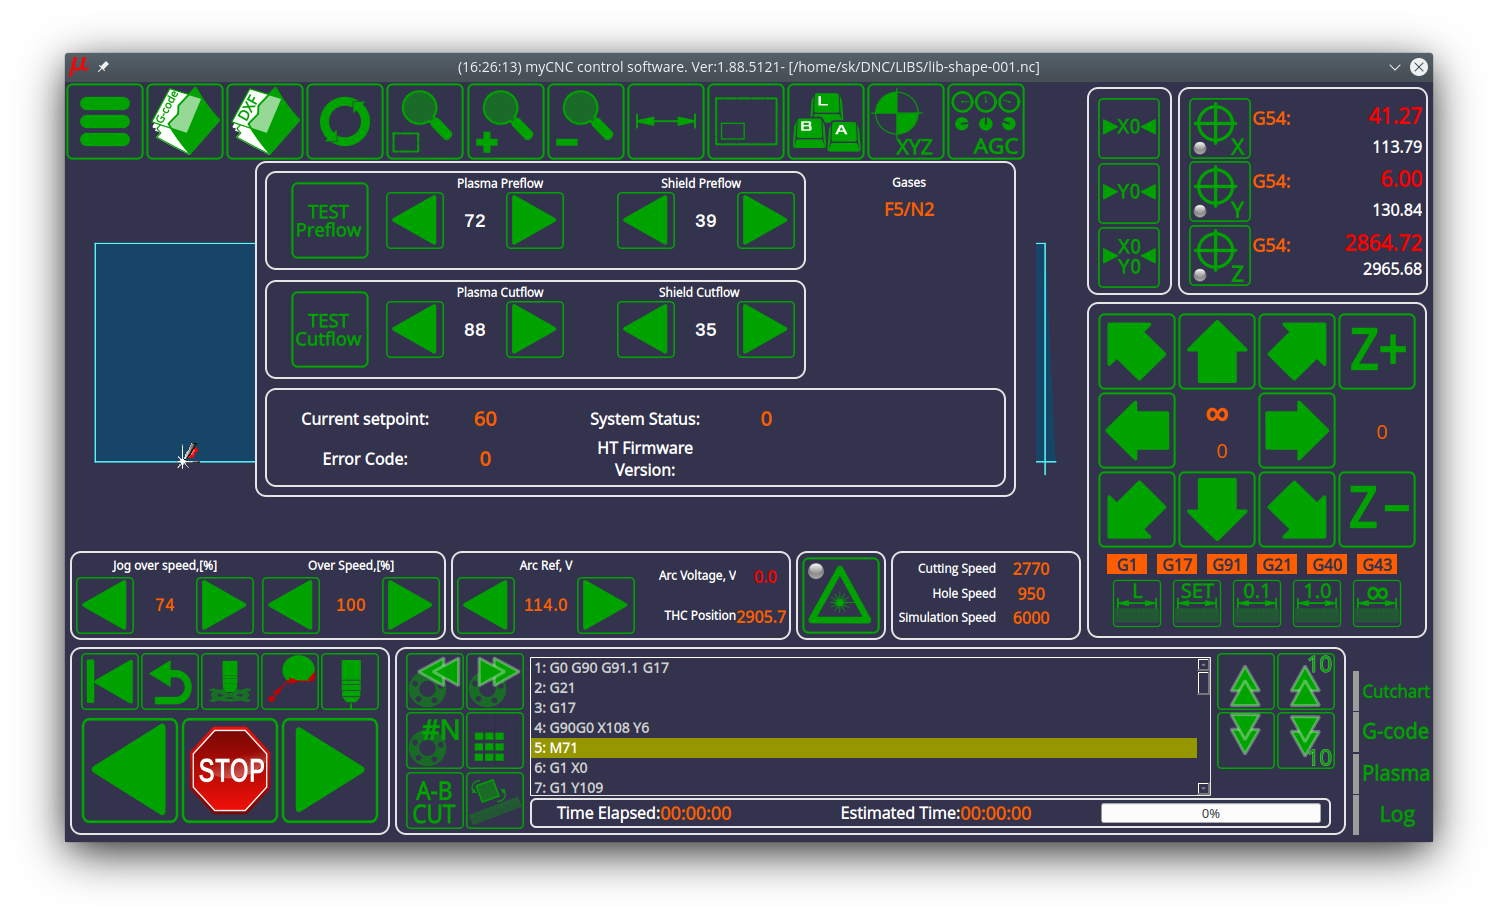The width and height of the screenshot is (1498, 919).
Task: Toggle the G91 mode indicator
Action: pyautogui.click(x=1226, y=565)
